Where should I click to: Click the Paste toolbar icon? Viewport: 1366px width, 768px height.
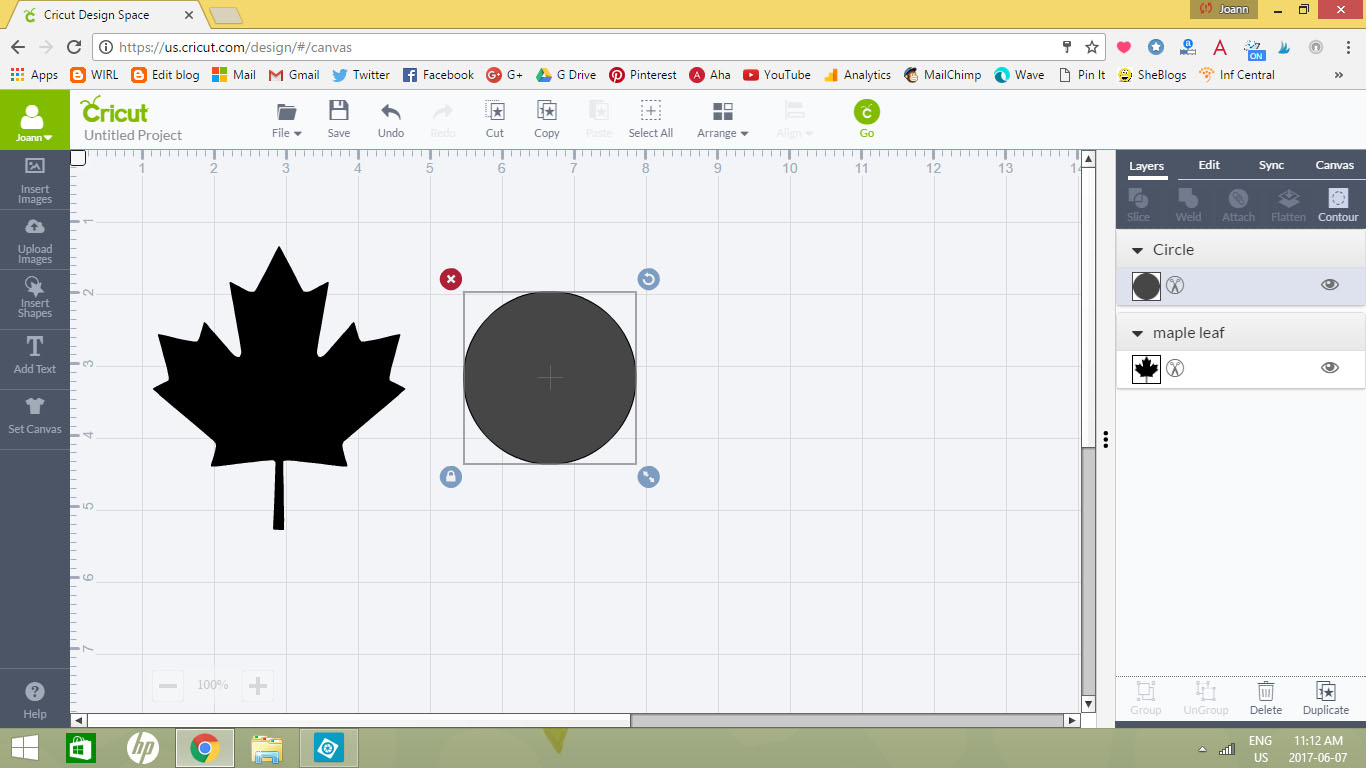[x=599, y=119]
